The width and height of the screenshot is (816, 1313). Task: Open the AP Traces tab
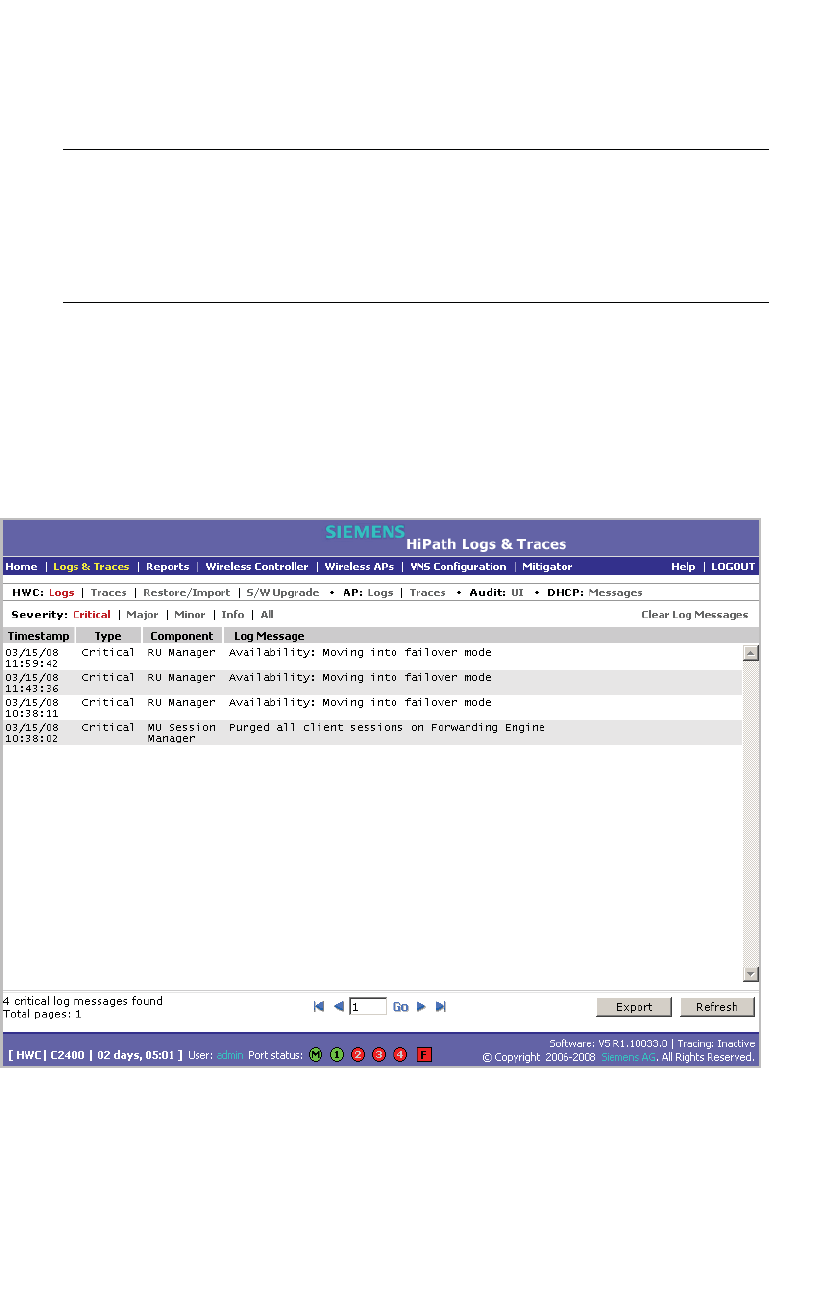(428, 592)
